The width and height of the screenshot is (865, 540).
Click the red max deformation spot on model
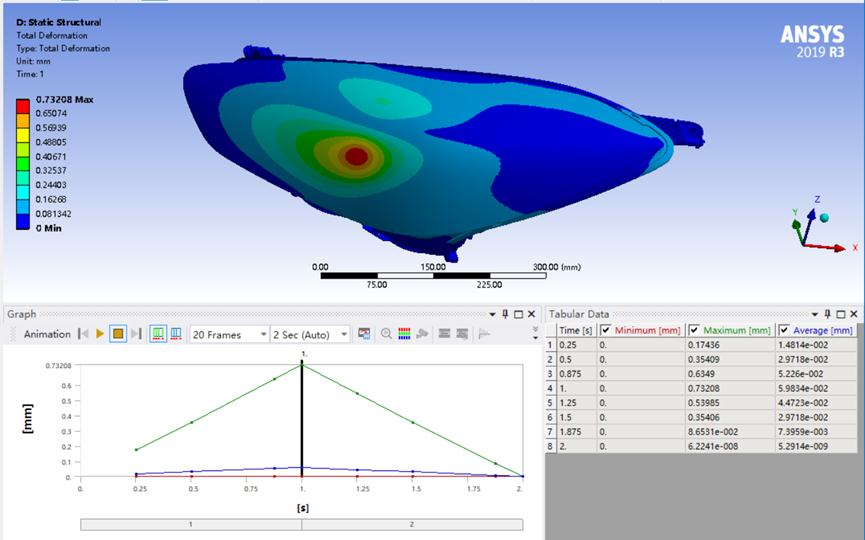(356, 156)
